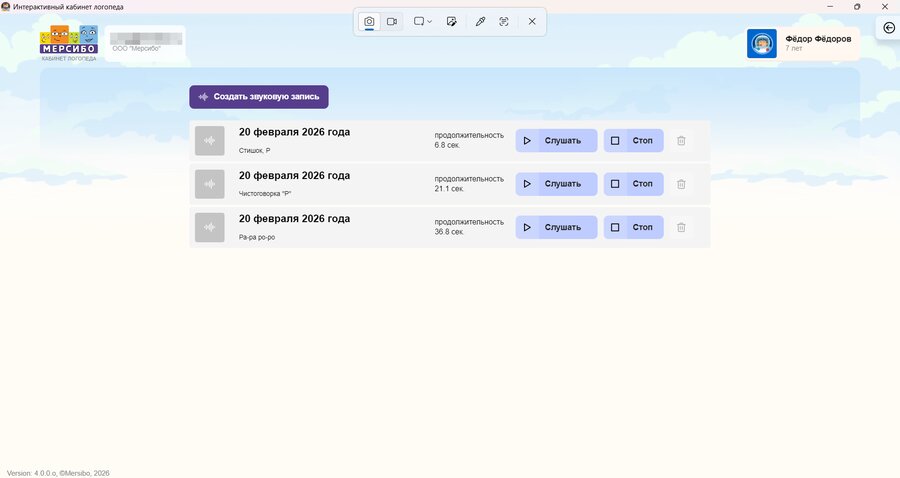Viewport: 900px width, 478px height.
Task: Play the Стишок, Р recording
Action: (x=556, y=141)
